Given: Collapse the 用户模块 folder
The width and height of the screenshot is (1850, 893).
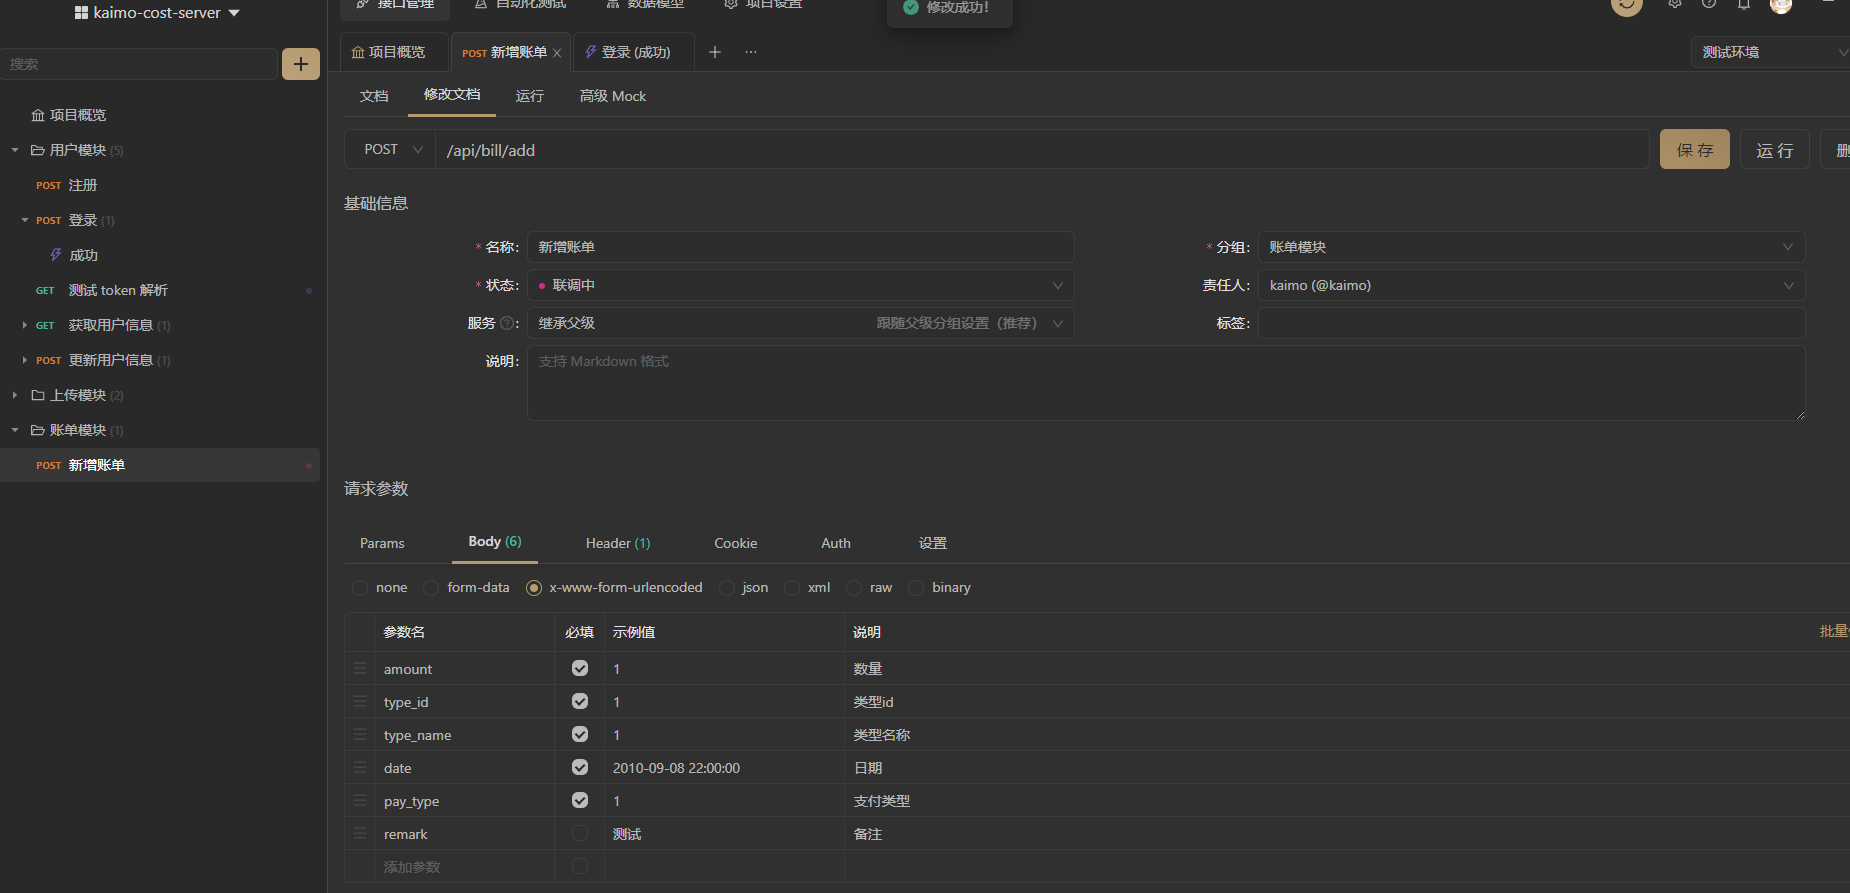Looking at the screenshot, I should click(15, 150).
